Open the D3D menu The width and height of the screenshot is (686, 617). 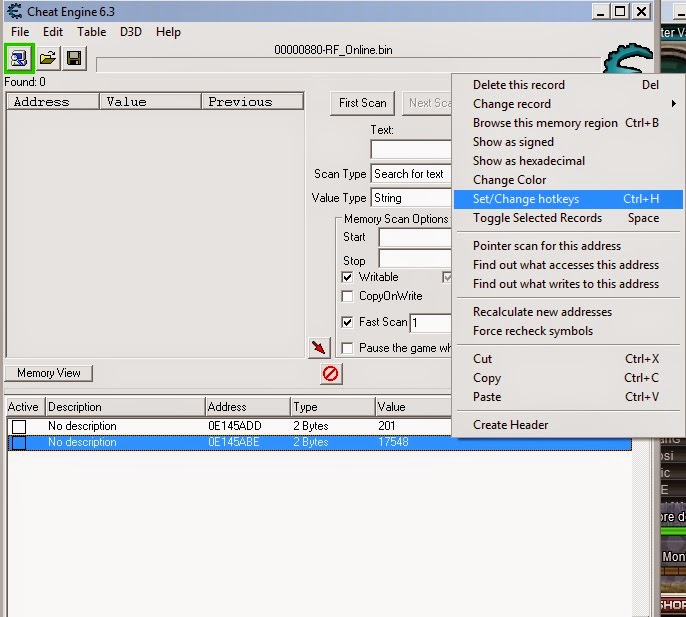pos(131,32)
